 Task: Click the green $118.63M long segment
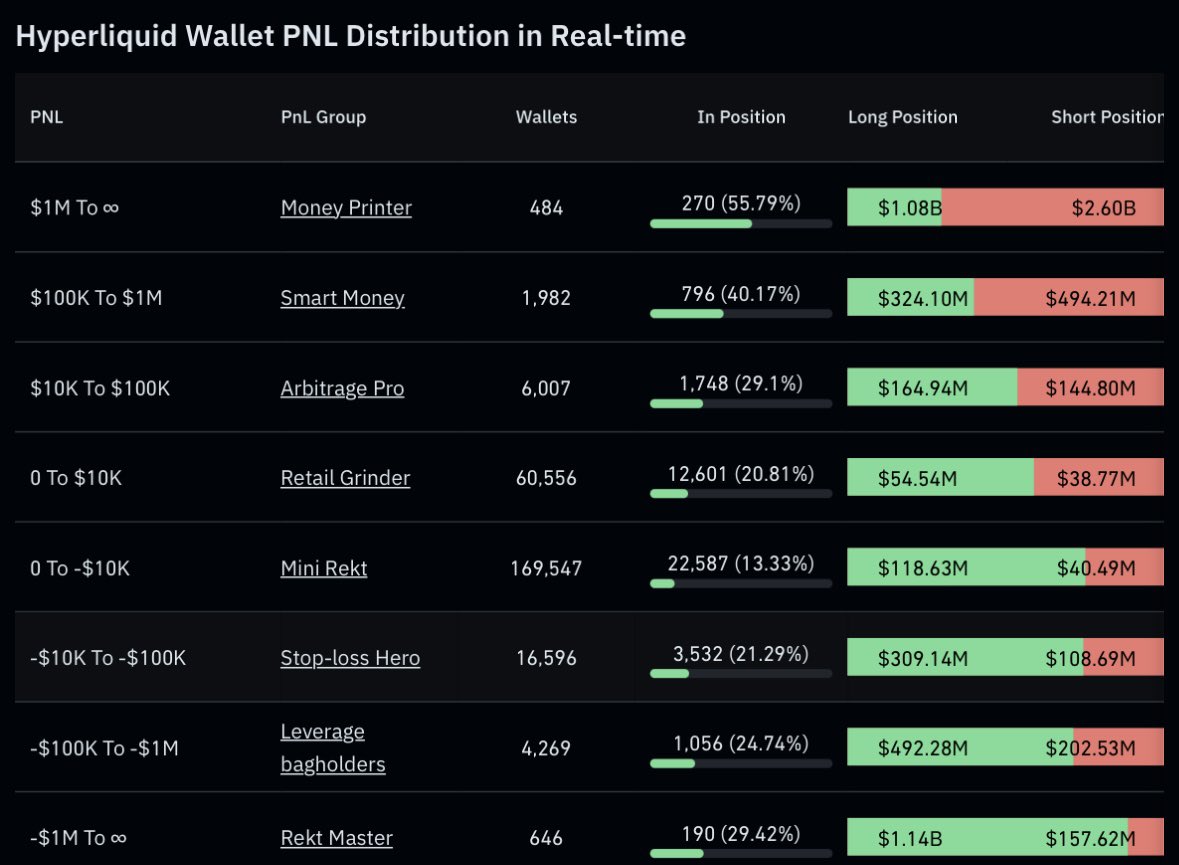point(966,567)
